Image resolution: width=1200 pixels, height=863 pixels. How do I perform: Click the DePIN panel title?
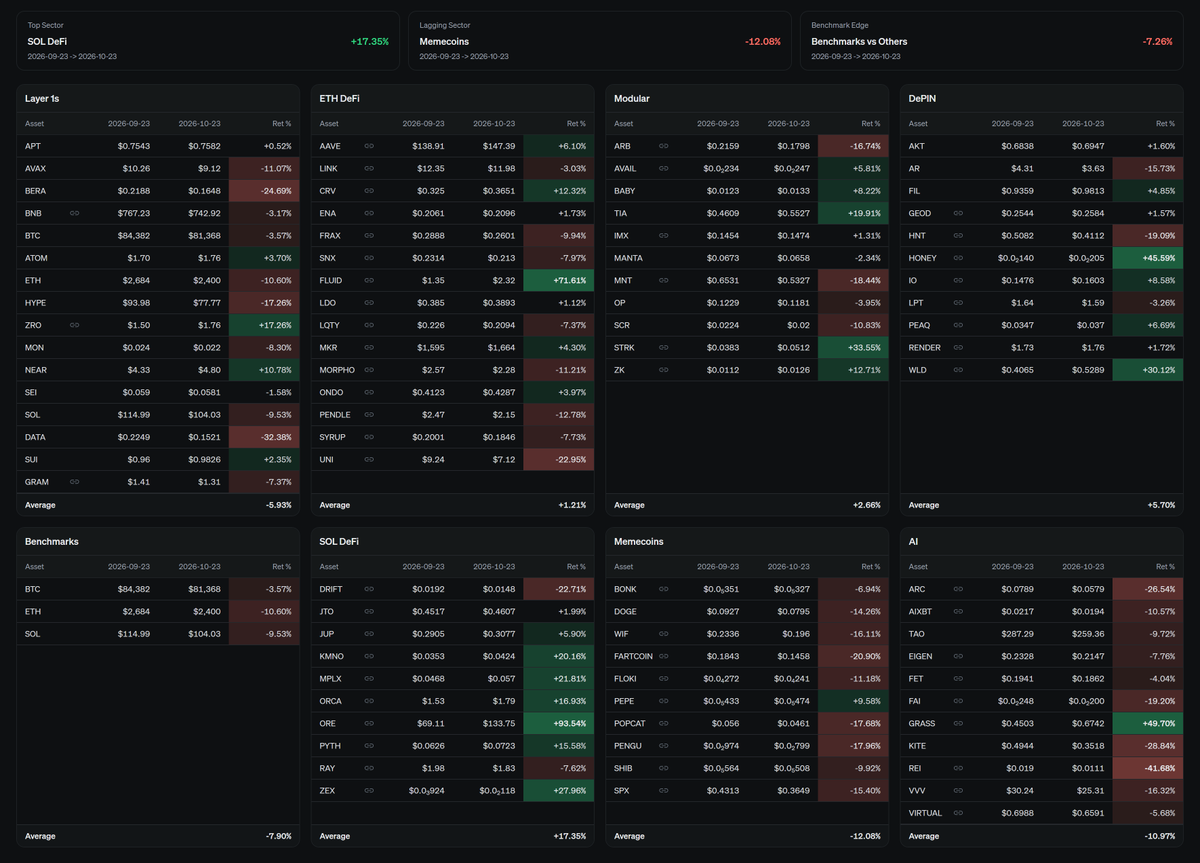coord(924,99)
